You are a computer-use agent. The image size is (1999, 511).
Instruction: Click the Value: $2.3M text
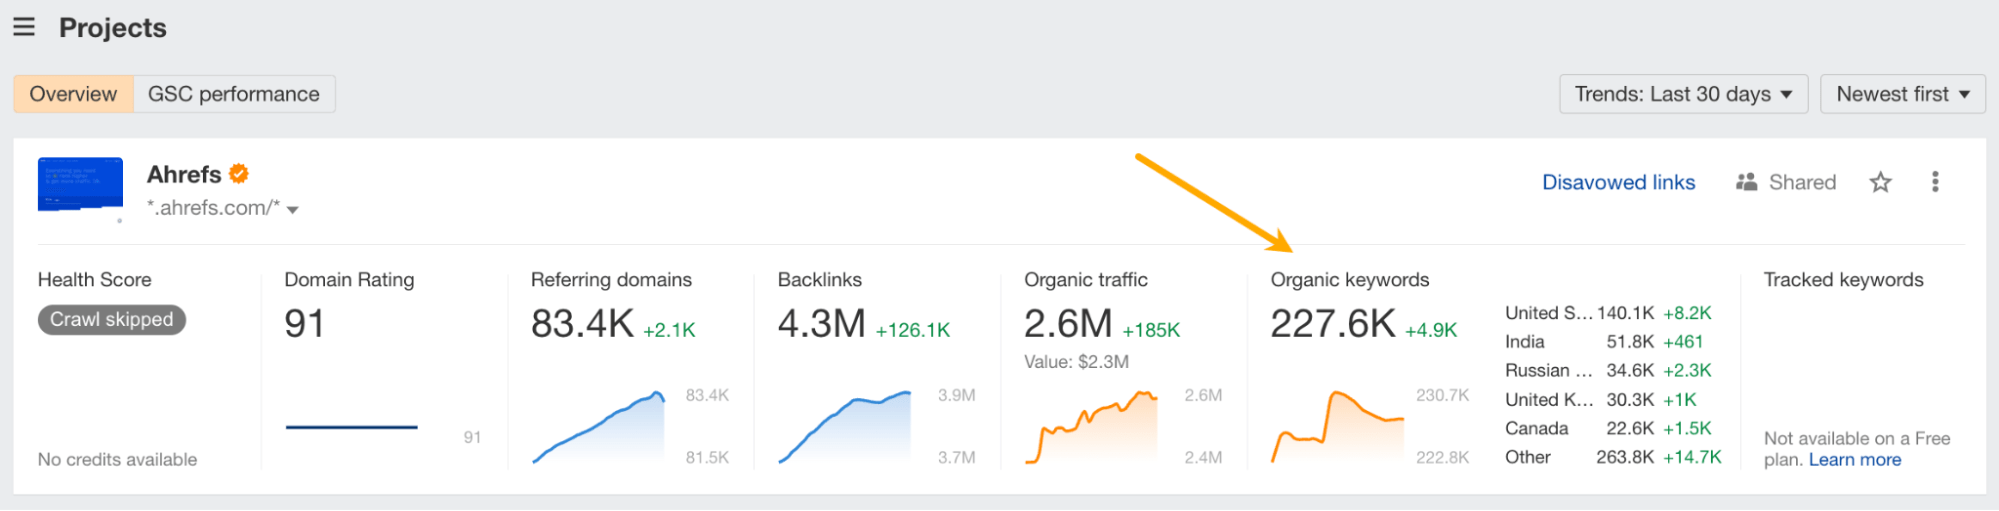[x=1076, y=362]
